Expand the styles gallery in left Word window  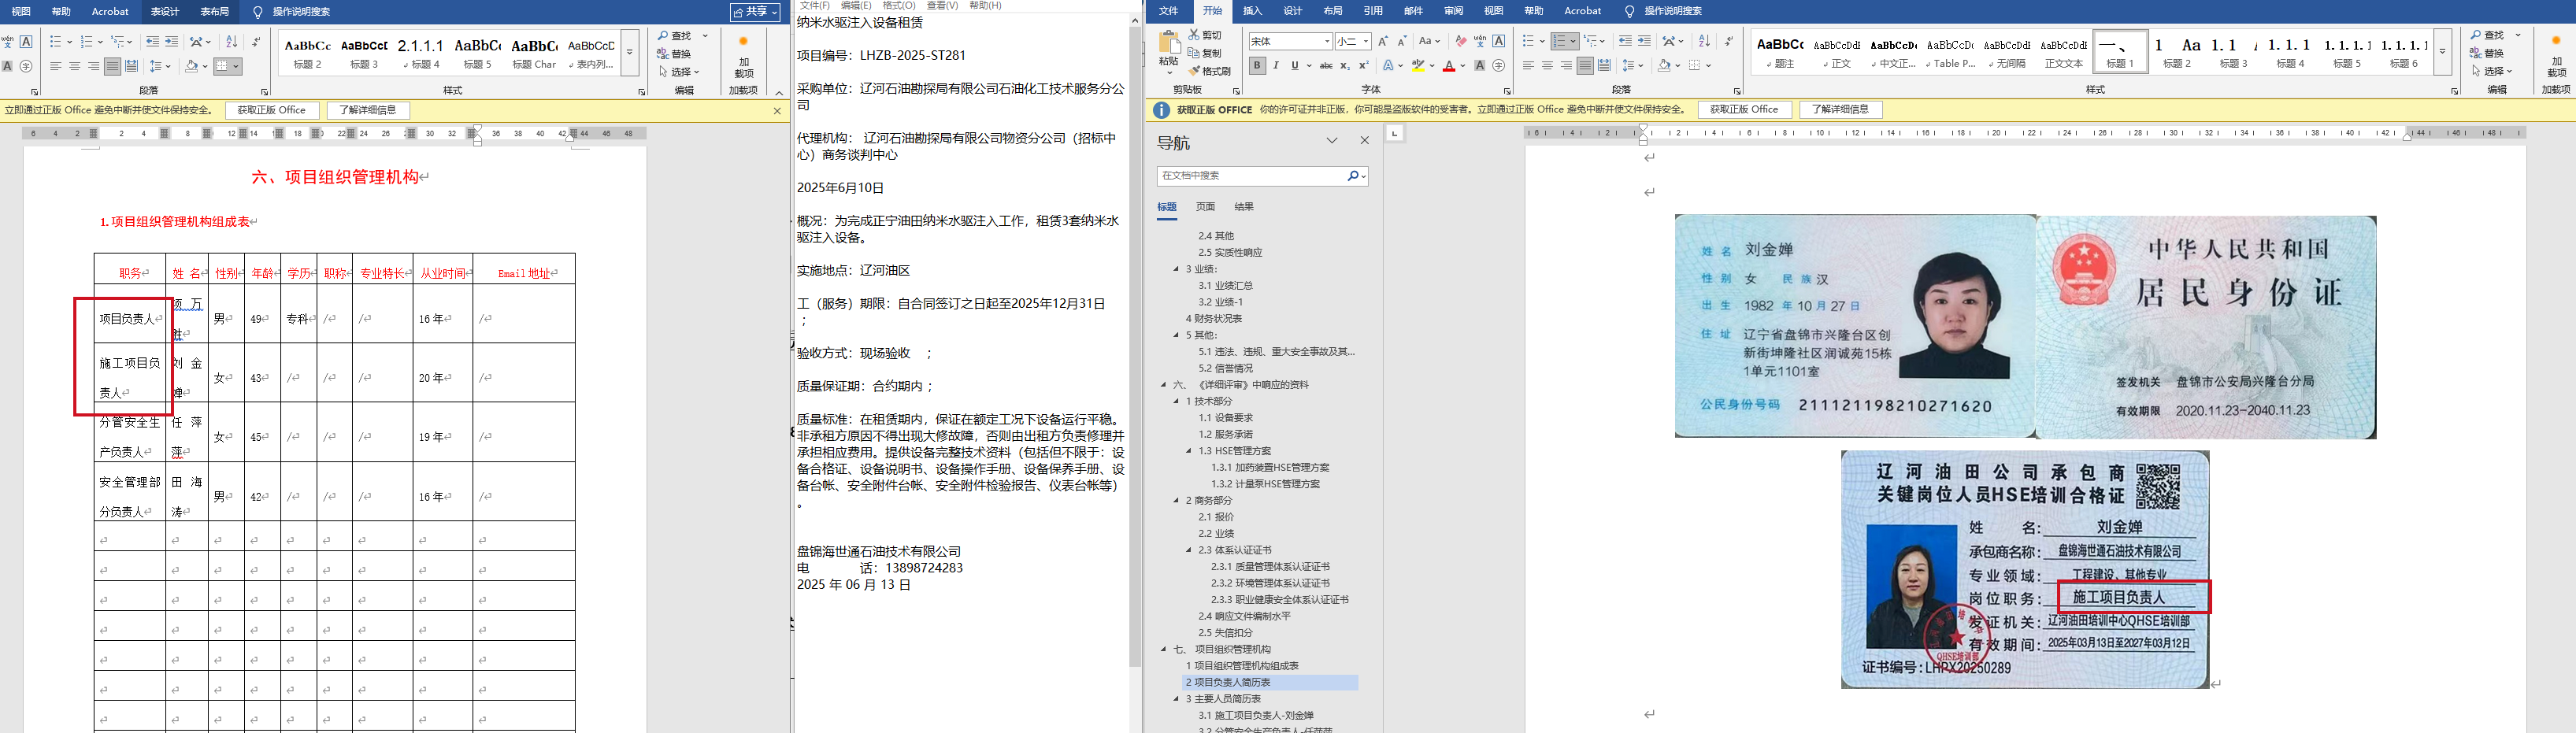coord(630,52)
